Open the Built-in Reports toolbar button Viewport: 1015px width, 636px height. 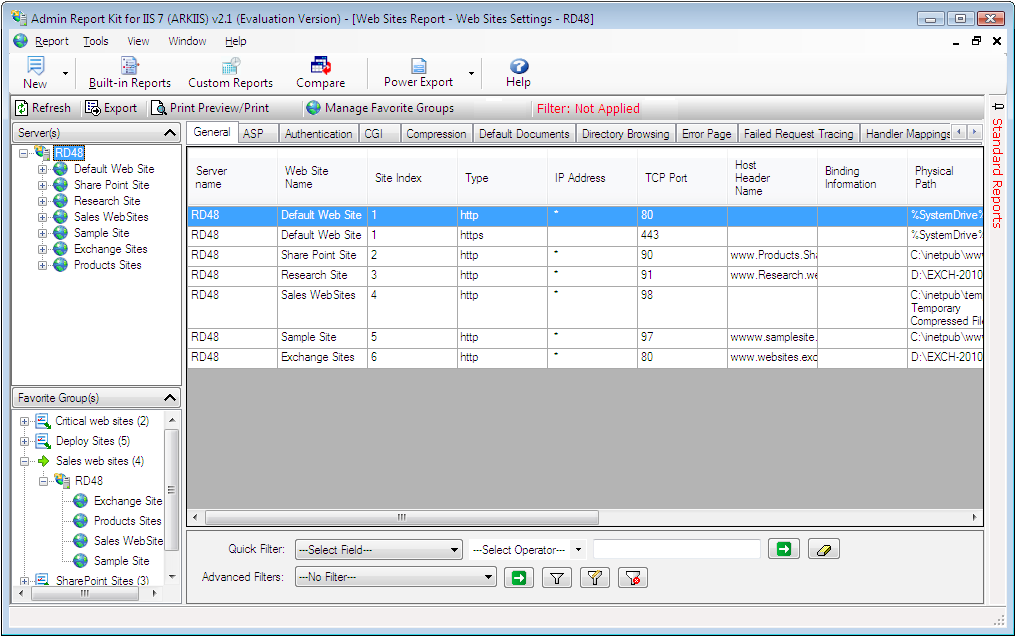(129, 73)
